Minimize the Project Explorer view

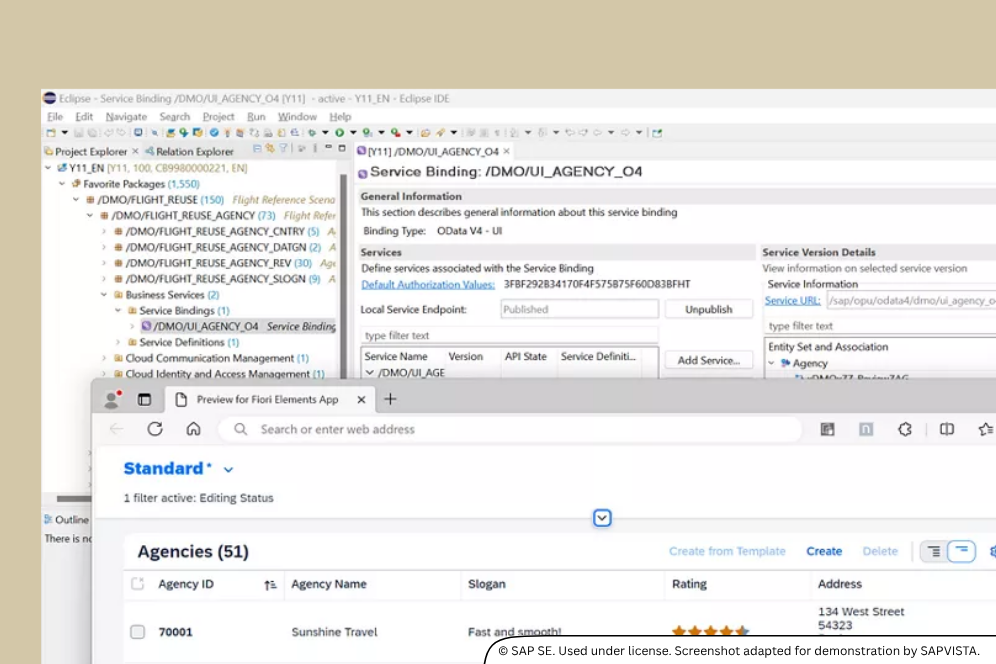point(328,148)
